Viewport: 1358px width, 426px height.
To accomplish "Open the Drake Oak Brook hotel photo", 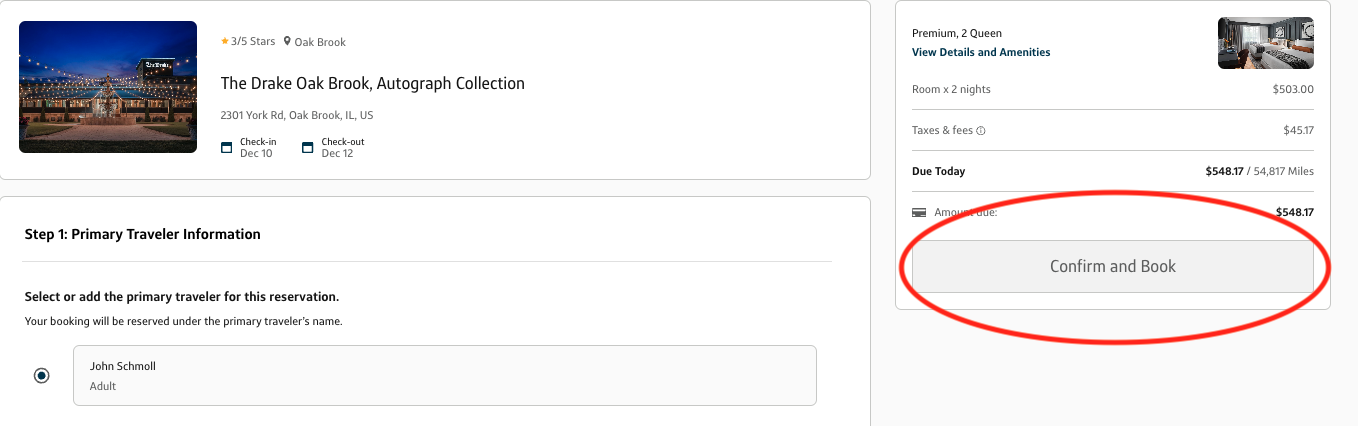I will [108, 87].
